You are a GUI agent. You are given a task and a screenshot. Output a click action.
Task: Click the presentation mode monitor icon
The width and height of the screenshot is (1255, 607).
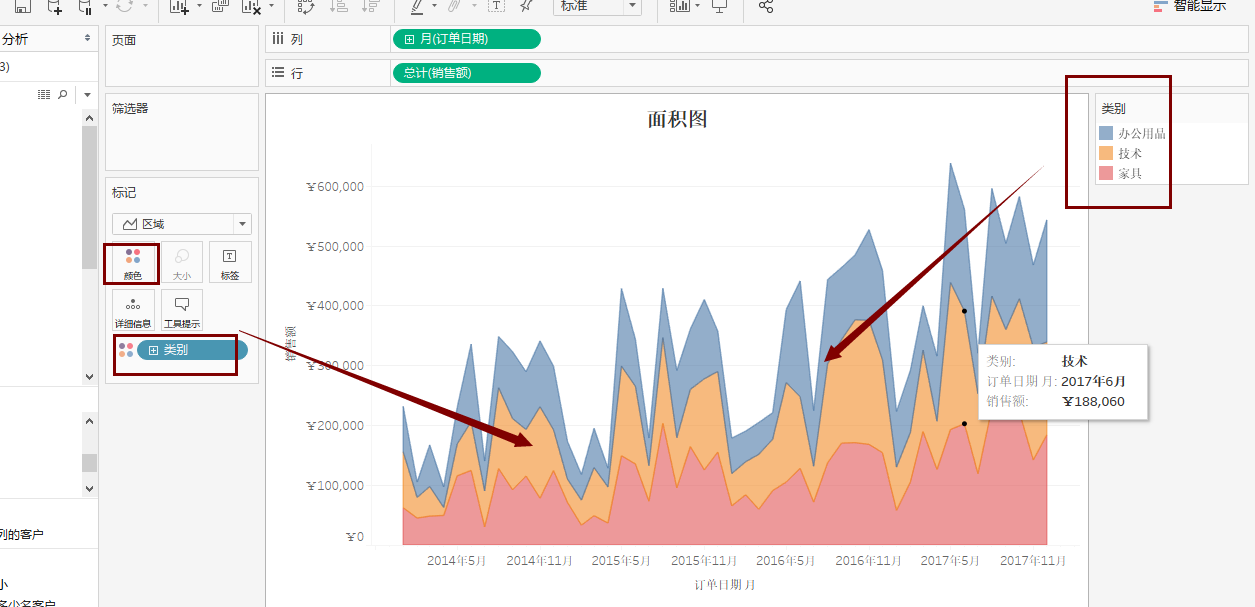click(719, 6)
